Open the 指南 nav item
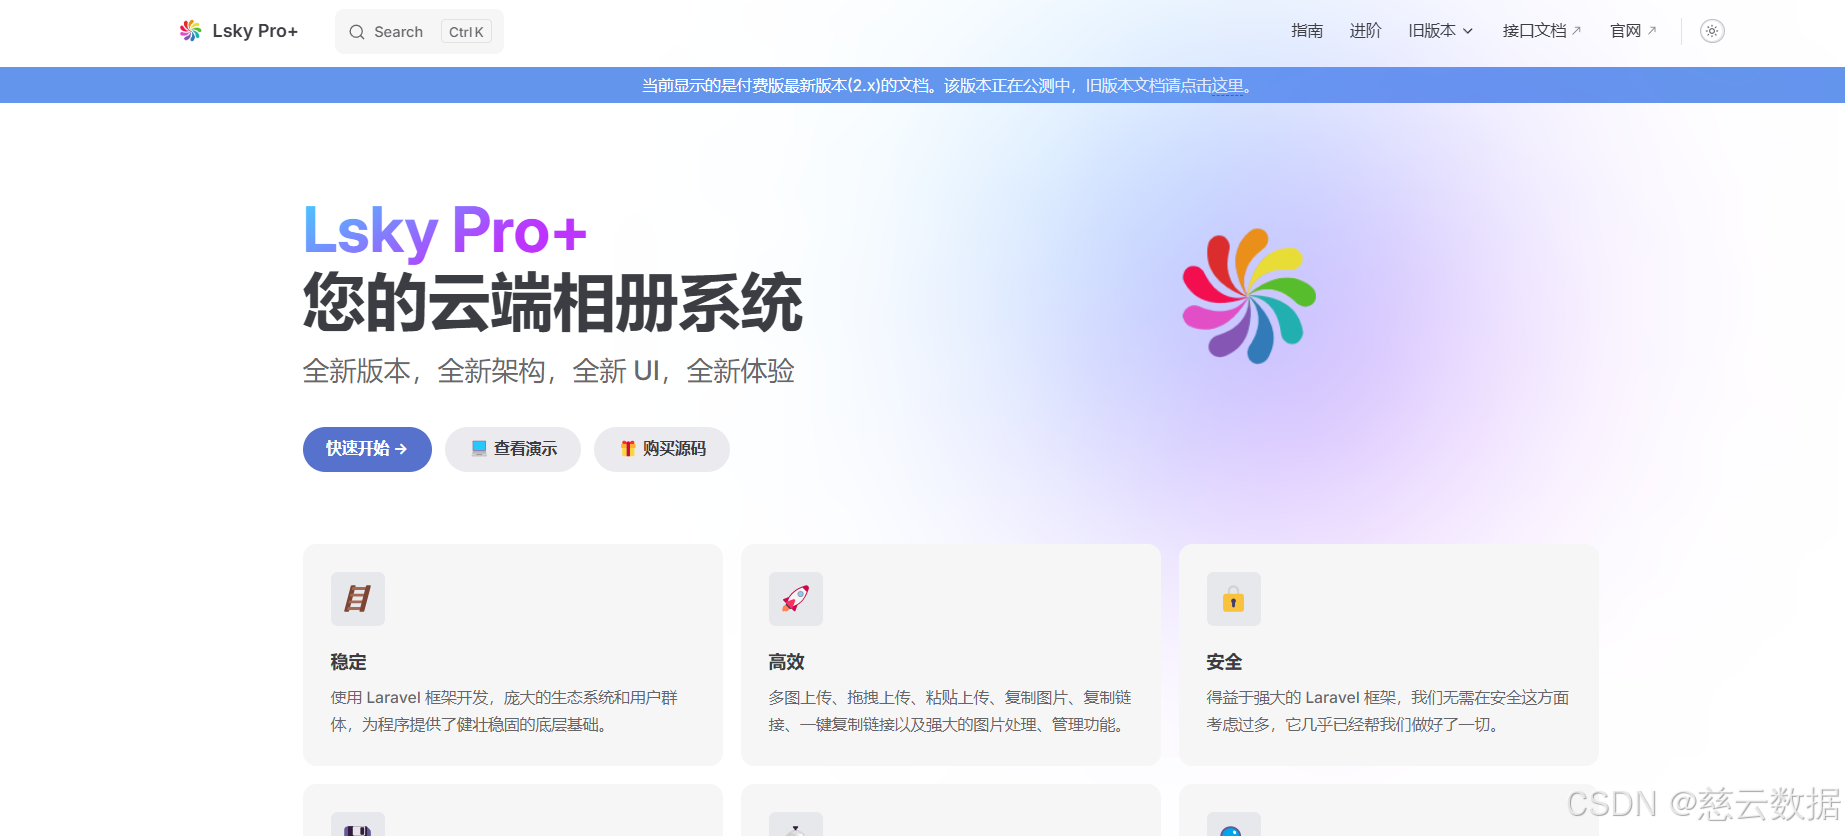This screenshot has width=1845, height=836. coord(1307,31)
